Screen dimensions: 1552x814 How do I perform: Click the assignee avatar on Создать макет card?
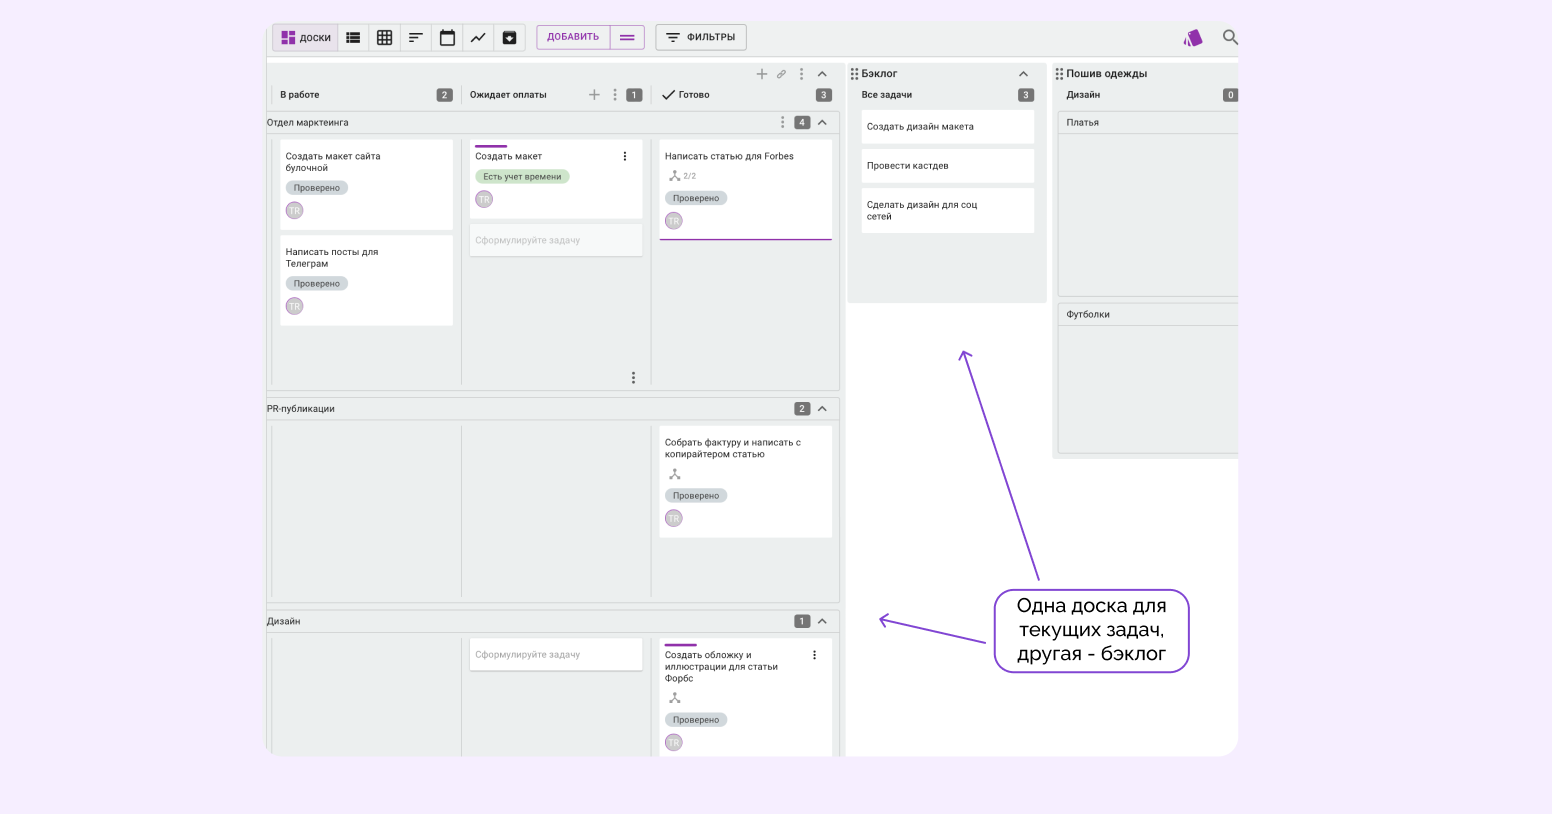point(484,199)
